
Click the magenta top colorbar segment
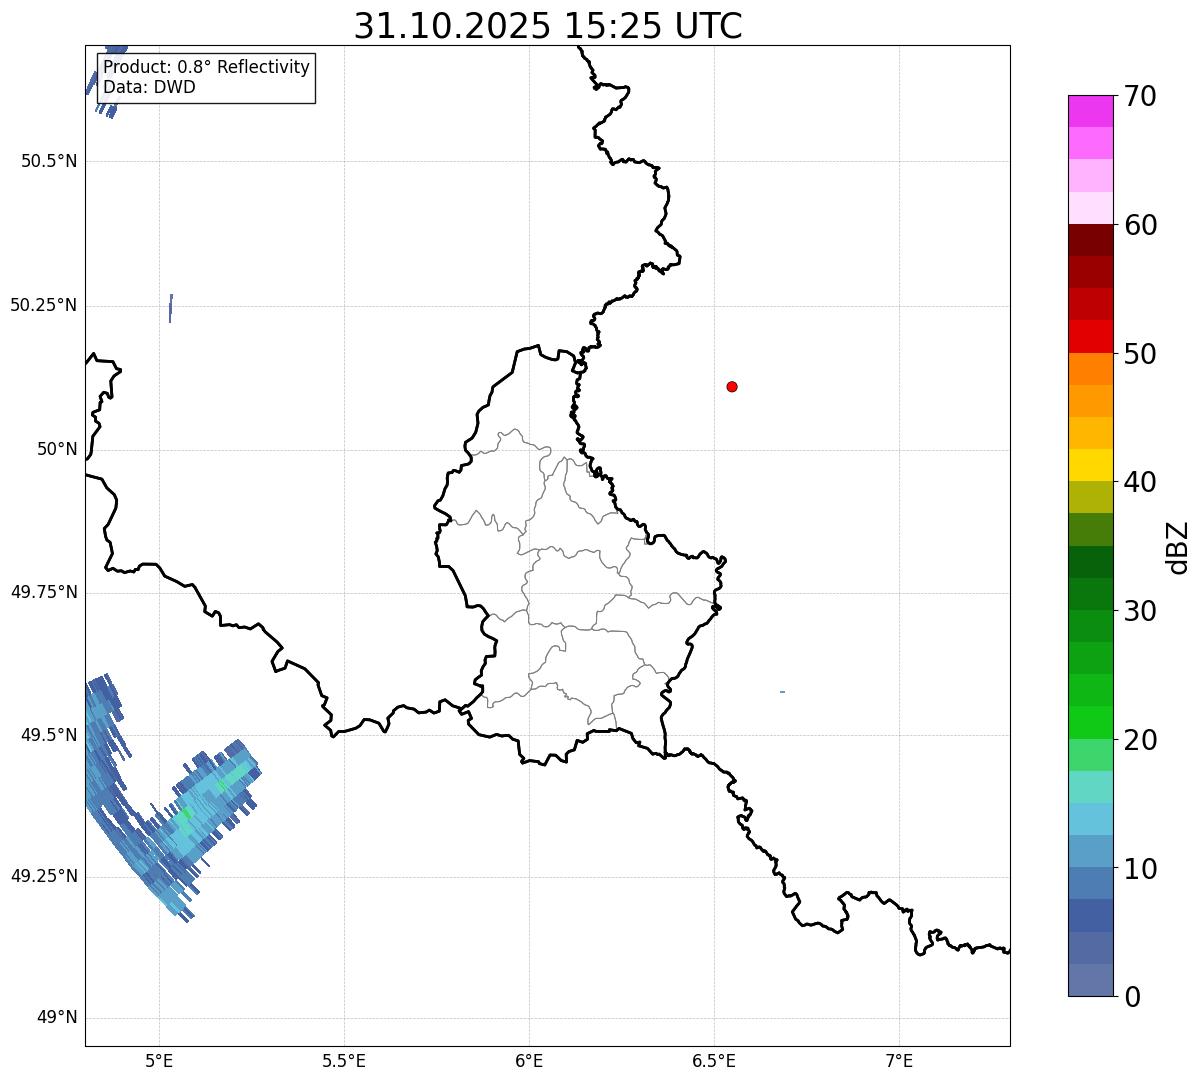[x=1090, y=111]
